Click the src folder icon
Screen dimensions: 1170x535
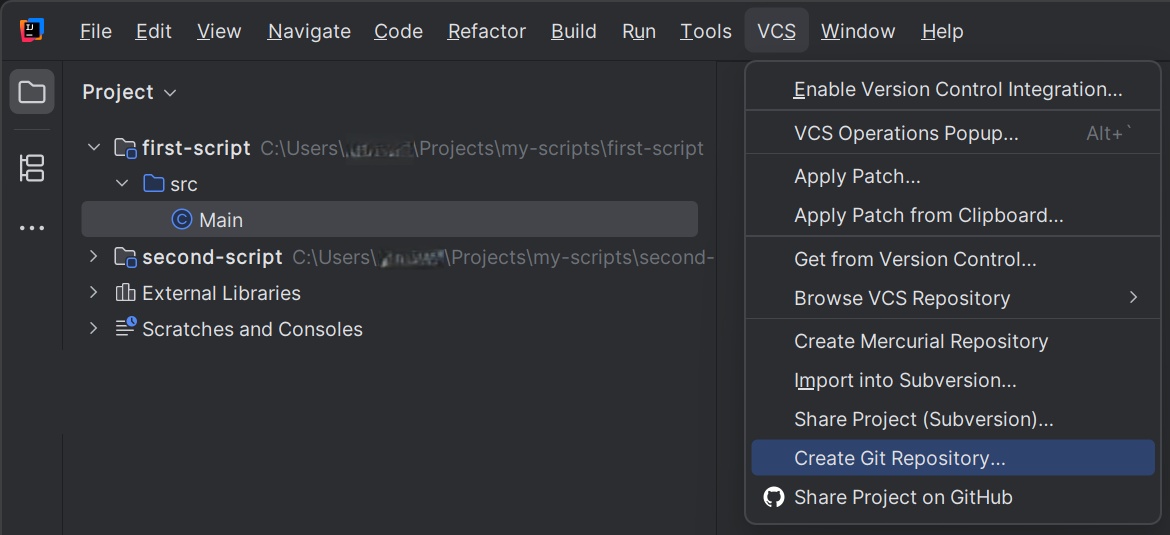coord(154,184)
